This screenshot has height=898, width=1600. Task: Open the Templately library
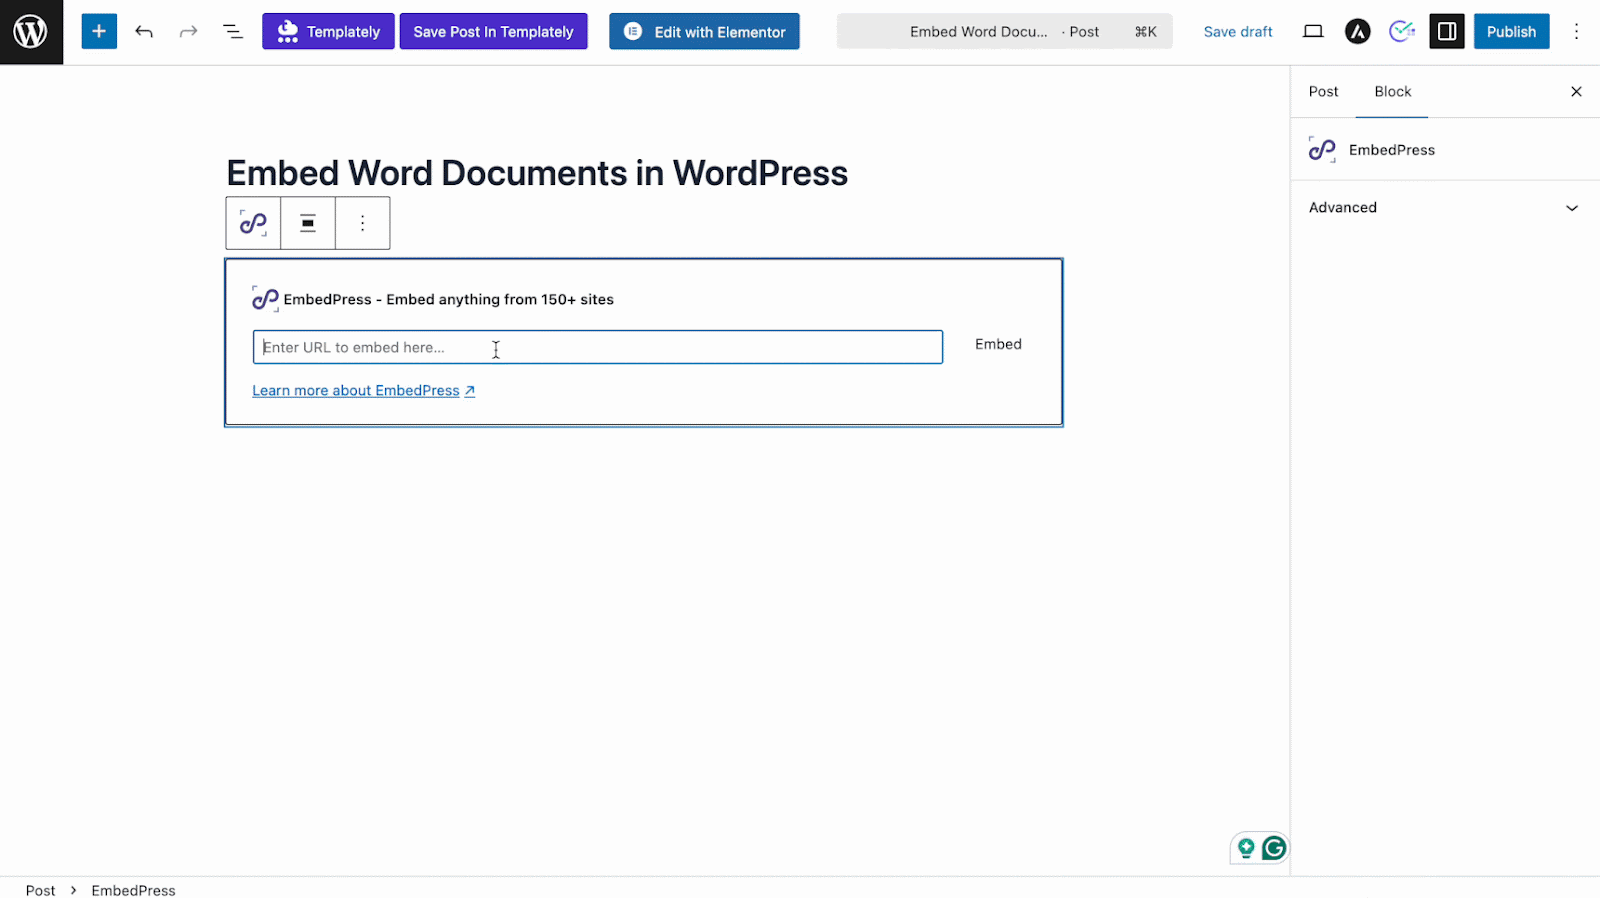click(328, 32)
